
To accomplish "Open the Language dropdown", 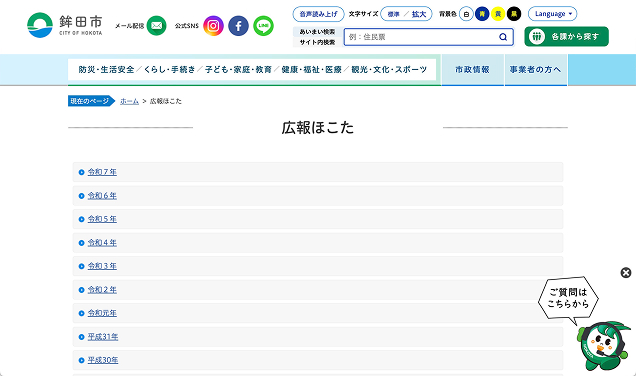I will click(x=552, y=14).
